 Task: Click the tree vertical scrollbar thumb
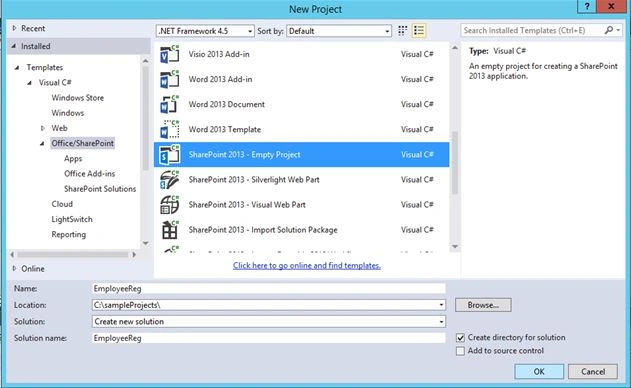click(145, 118)
